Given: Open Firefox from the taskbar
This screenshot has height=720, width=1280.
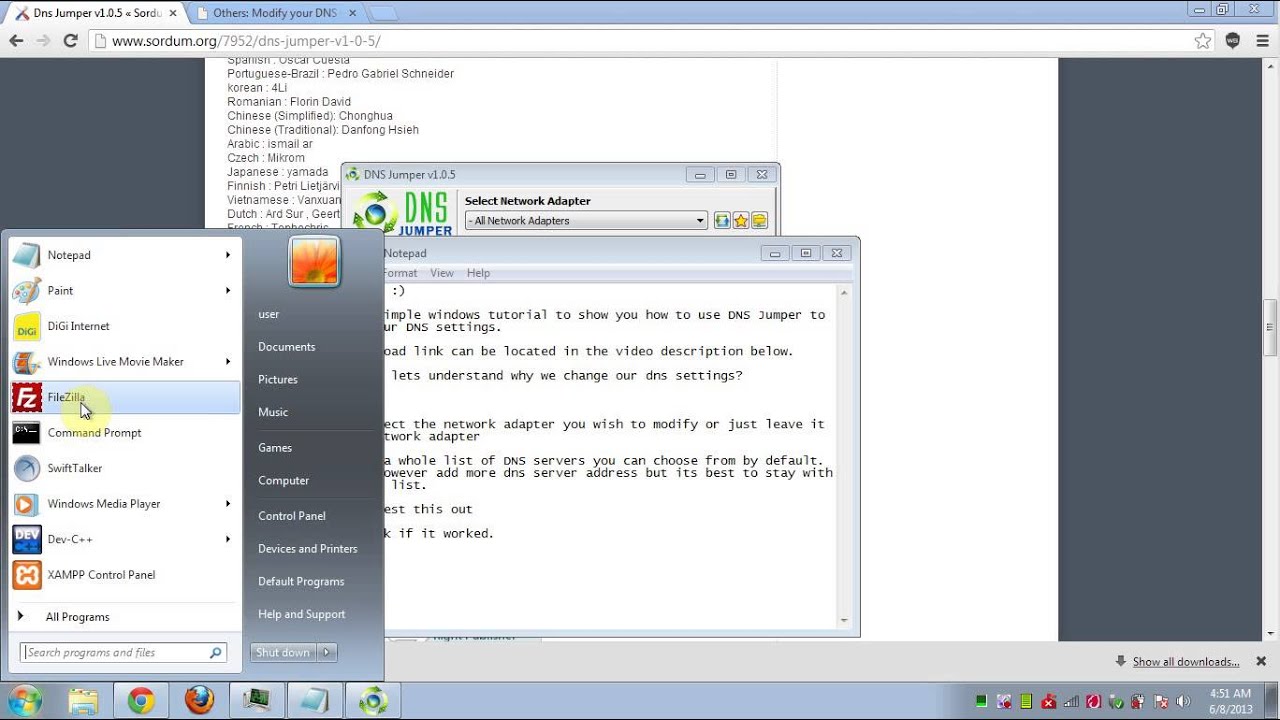Looking at the screenshot, I should (199, 701).
